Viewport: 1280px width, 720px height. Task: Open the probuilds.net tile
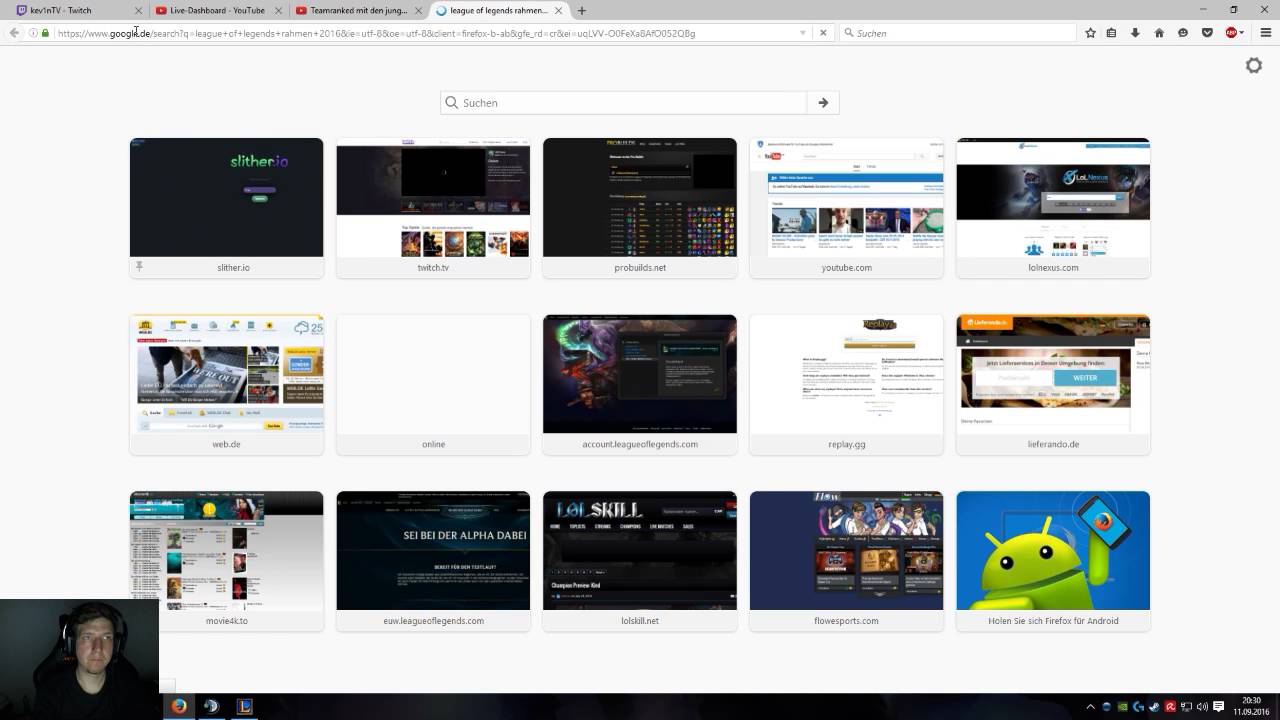coord(640,208)
